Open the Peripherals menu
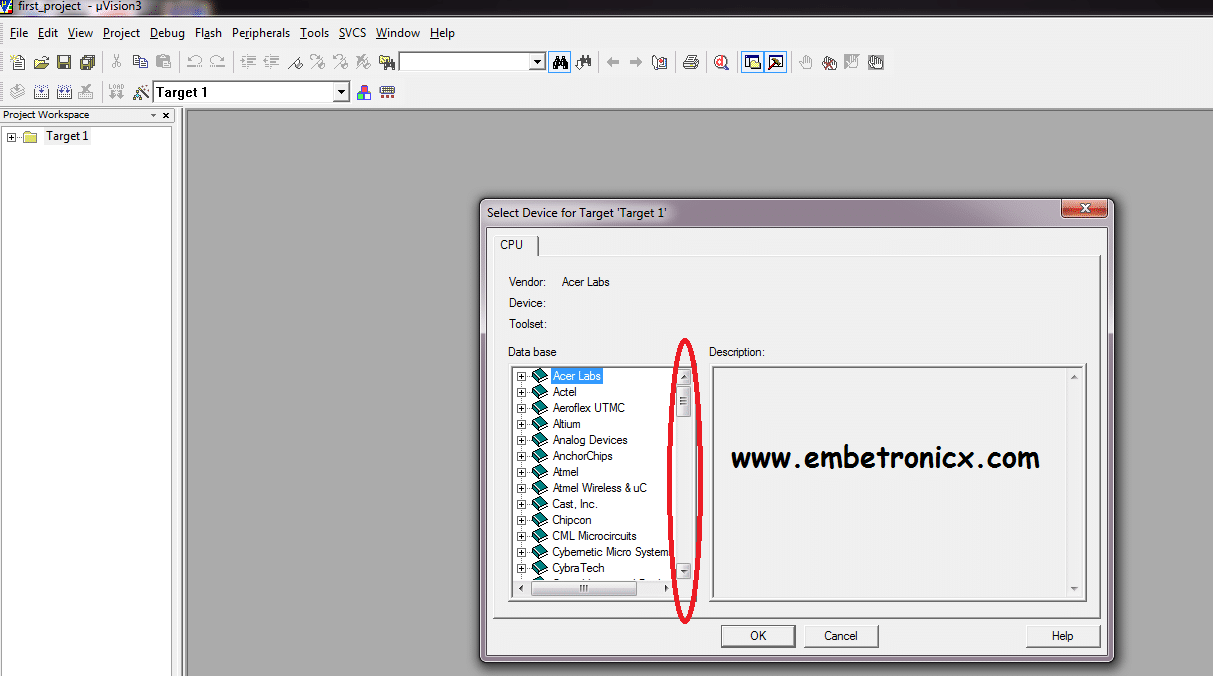This screenshot has width=1213, height=676. coord(260,33)
